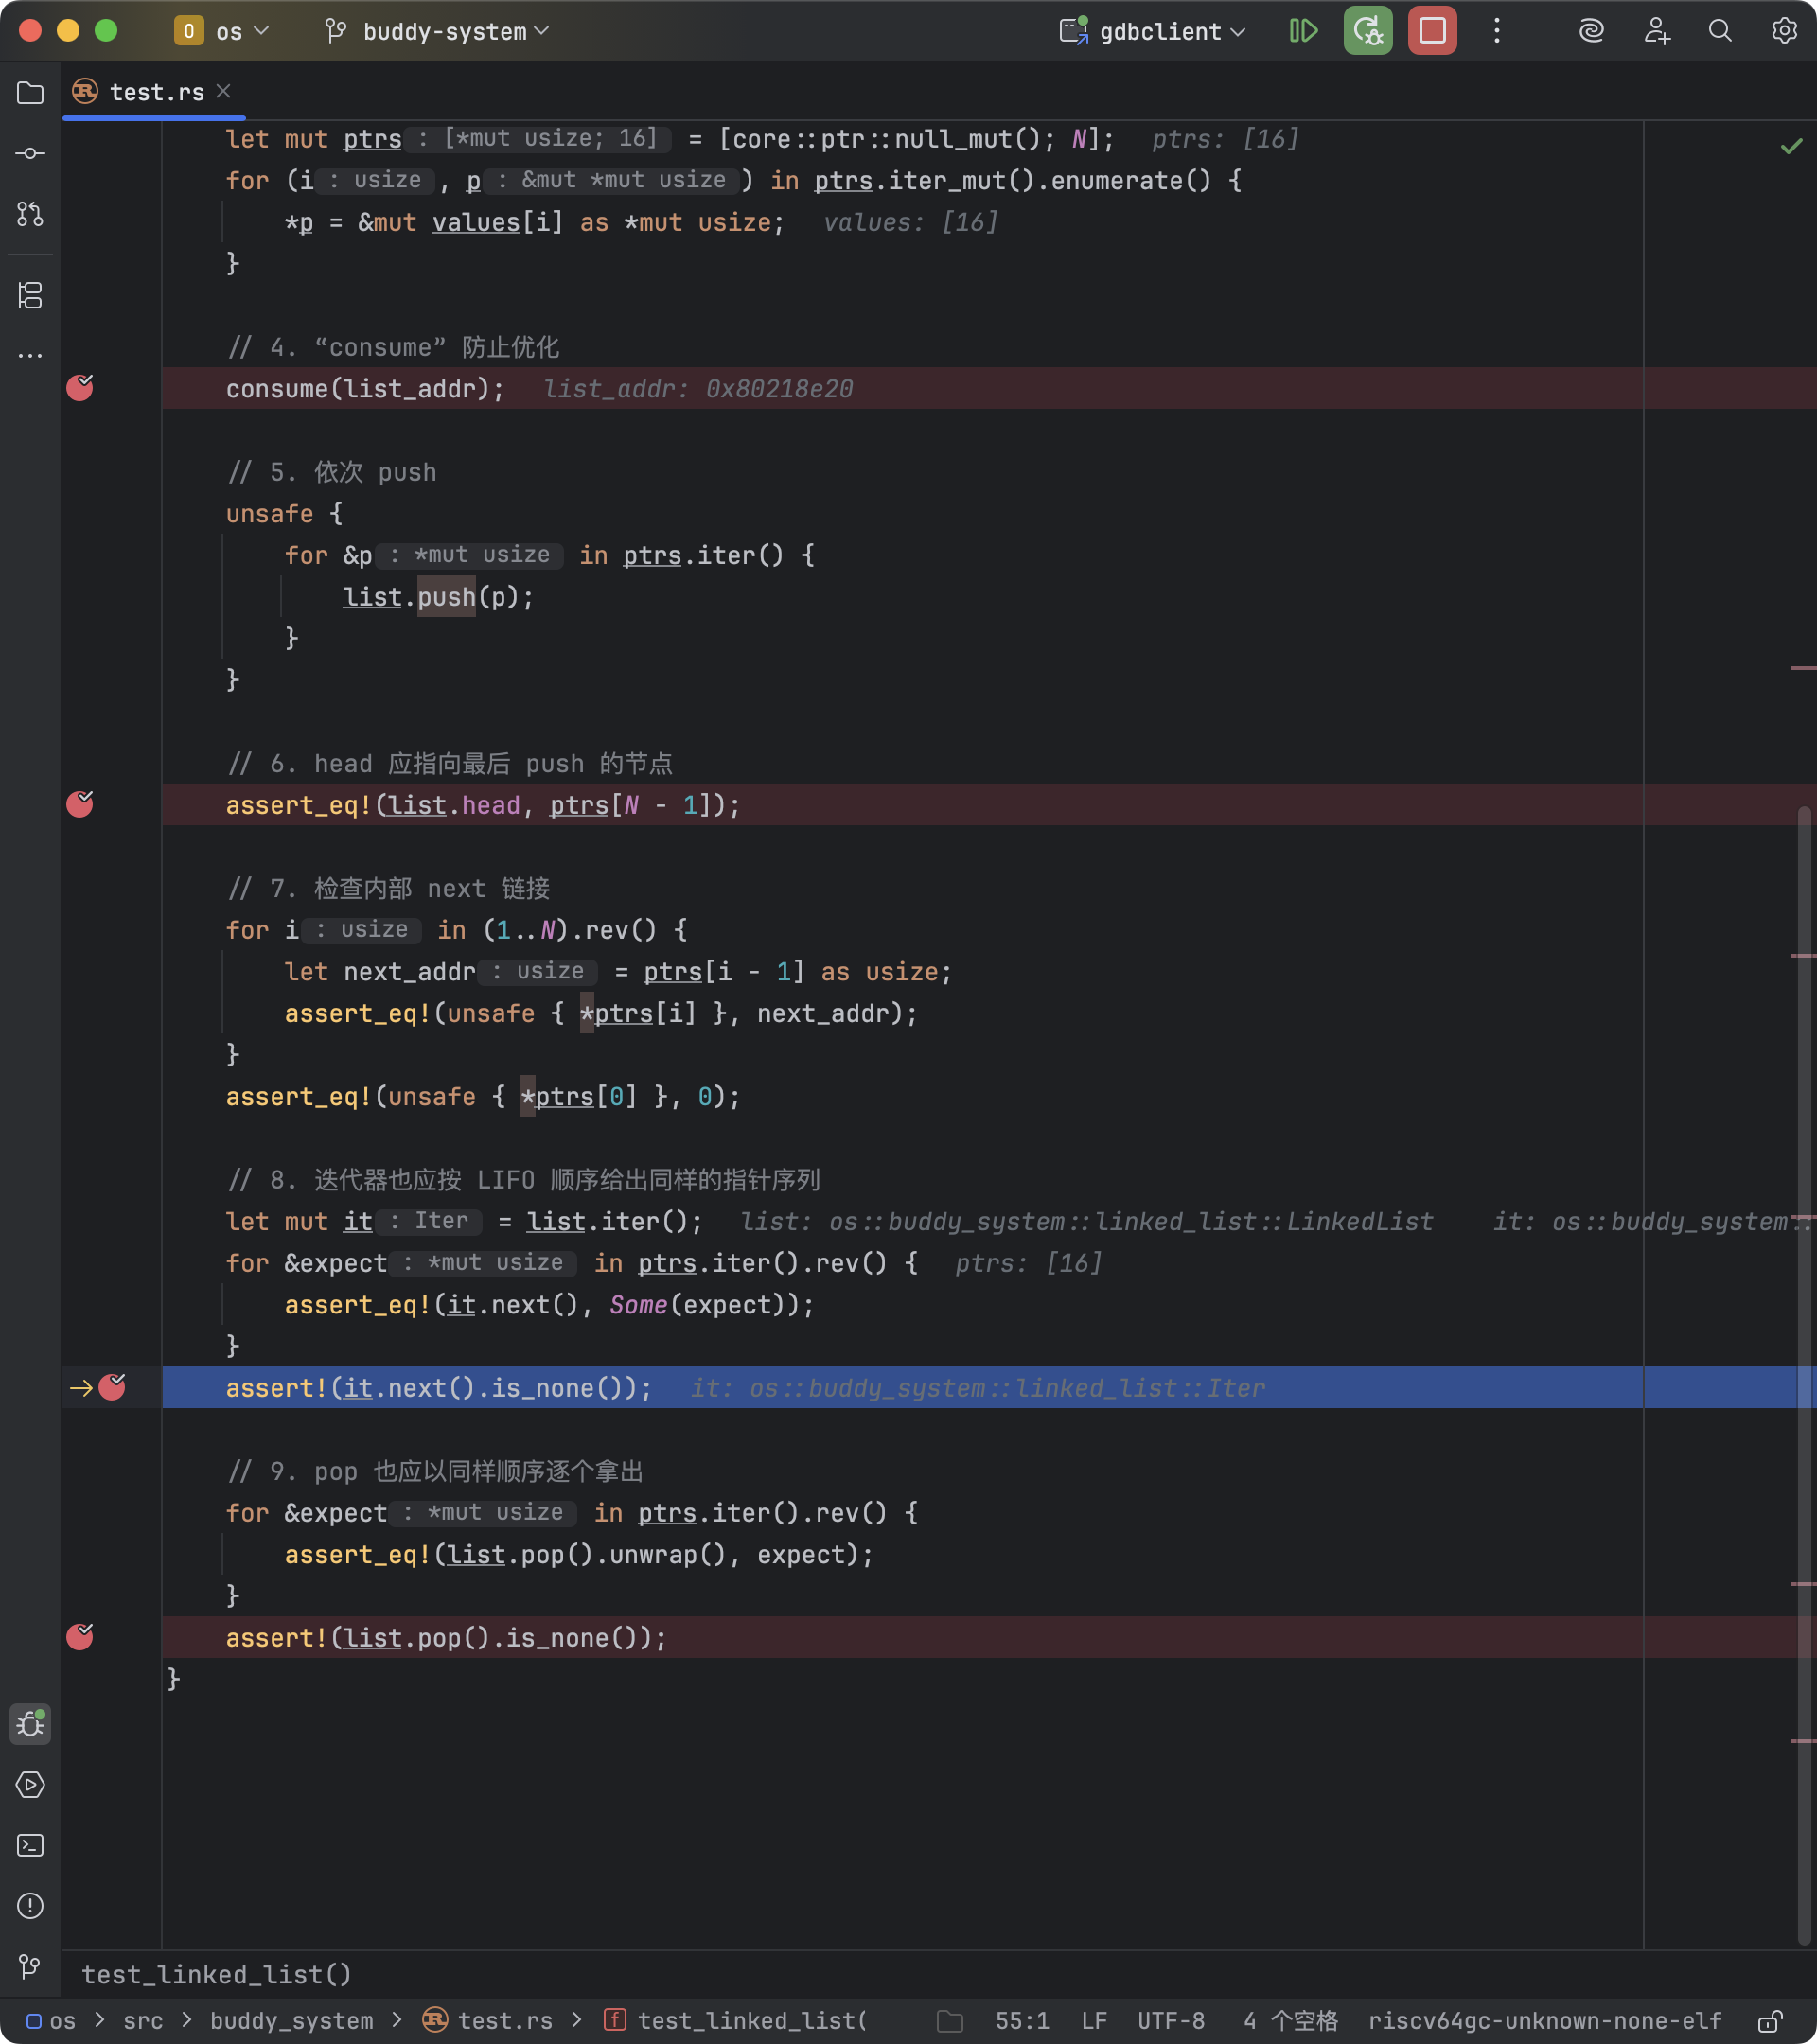The image size is (1817, 2044).
Task: Click the push method call in list.push(p)
Action: click(x=446, y=597)
